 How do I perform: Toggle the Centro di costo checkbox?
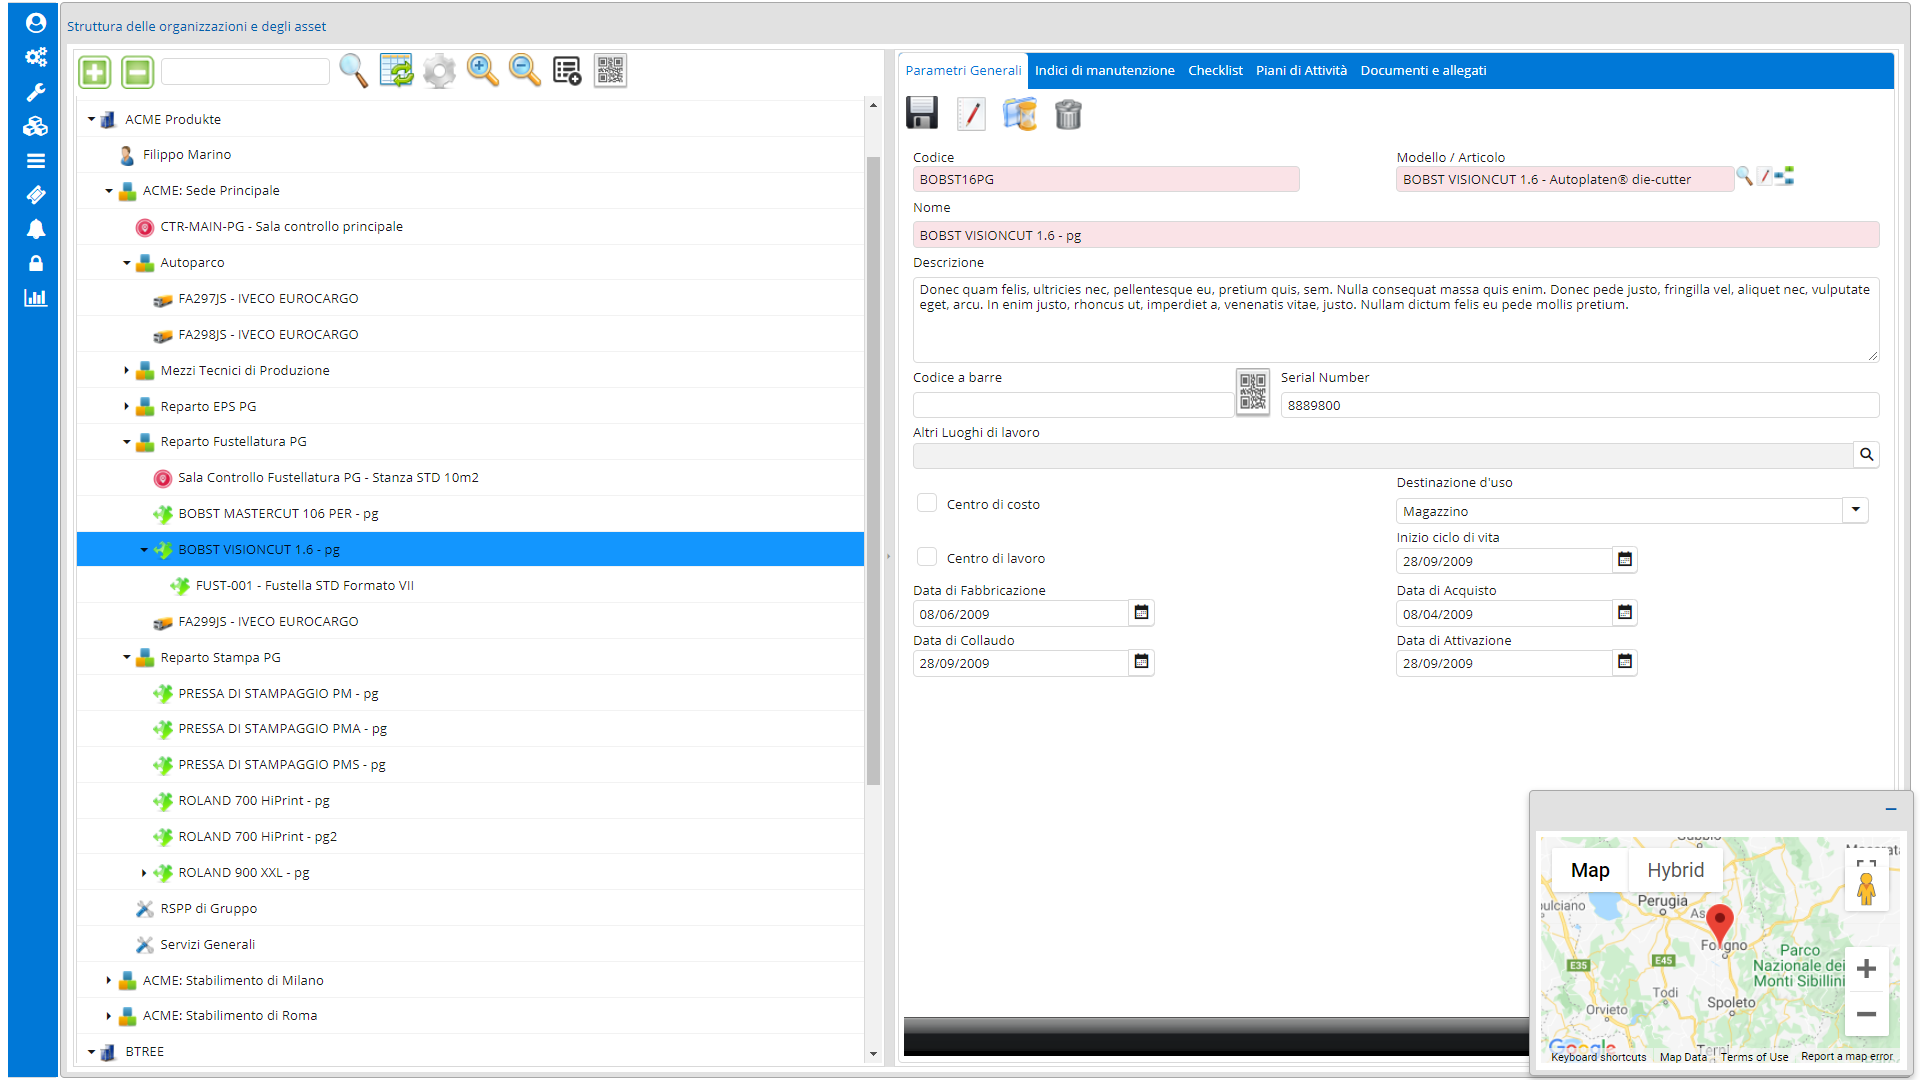(927, 503)
